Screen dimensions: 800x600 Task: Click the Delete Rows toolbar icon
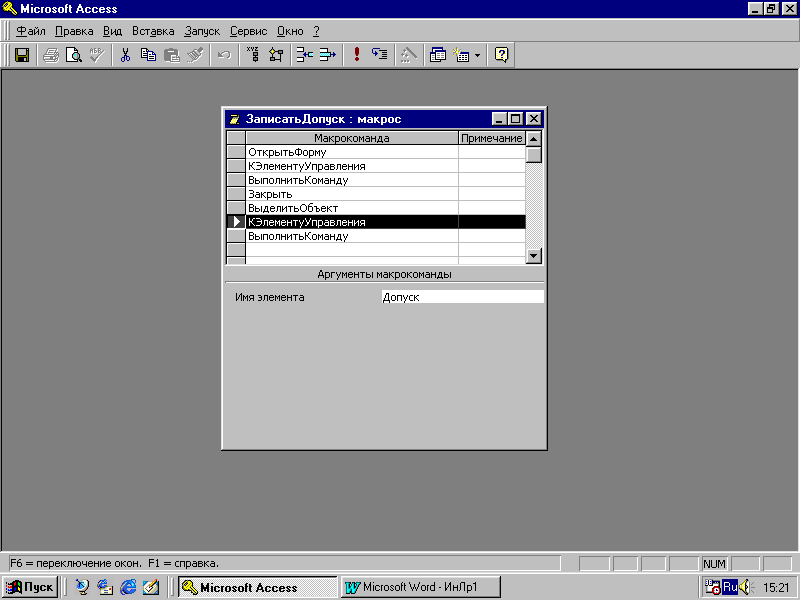[328, 55]
